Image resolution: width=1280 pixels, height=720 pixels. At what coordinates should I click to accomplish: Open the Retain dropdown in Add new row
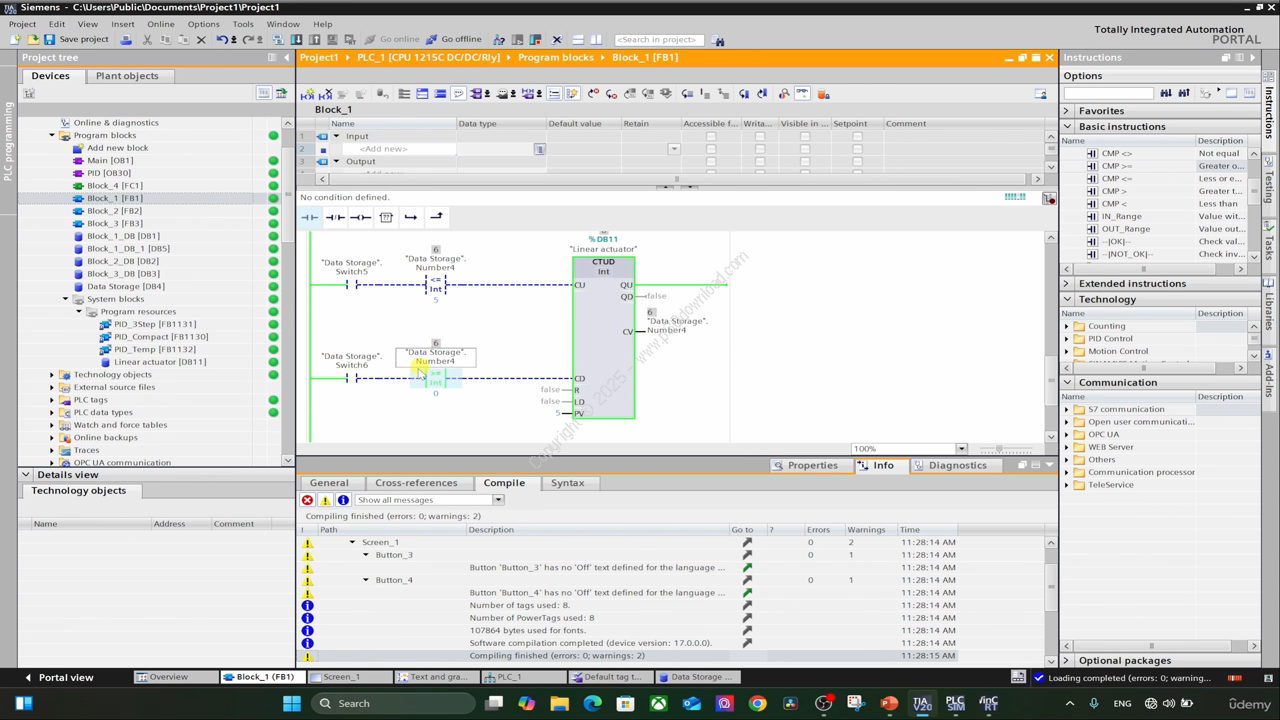tap(673, 149)
